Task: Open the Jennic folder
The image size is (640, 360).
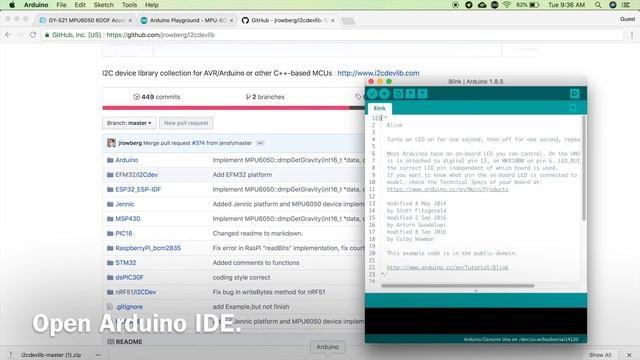Action: [124, 204]
